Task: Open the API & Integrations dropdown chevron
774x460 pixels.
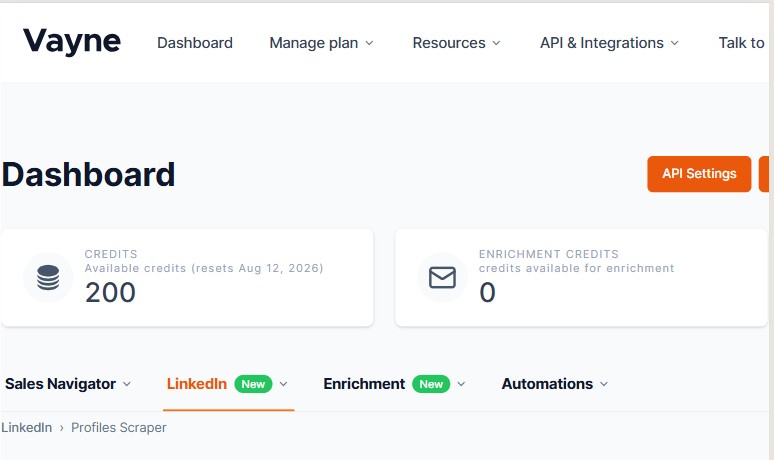Action: click(675, 43)
